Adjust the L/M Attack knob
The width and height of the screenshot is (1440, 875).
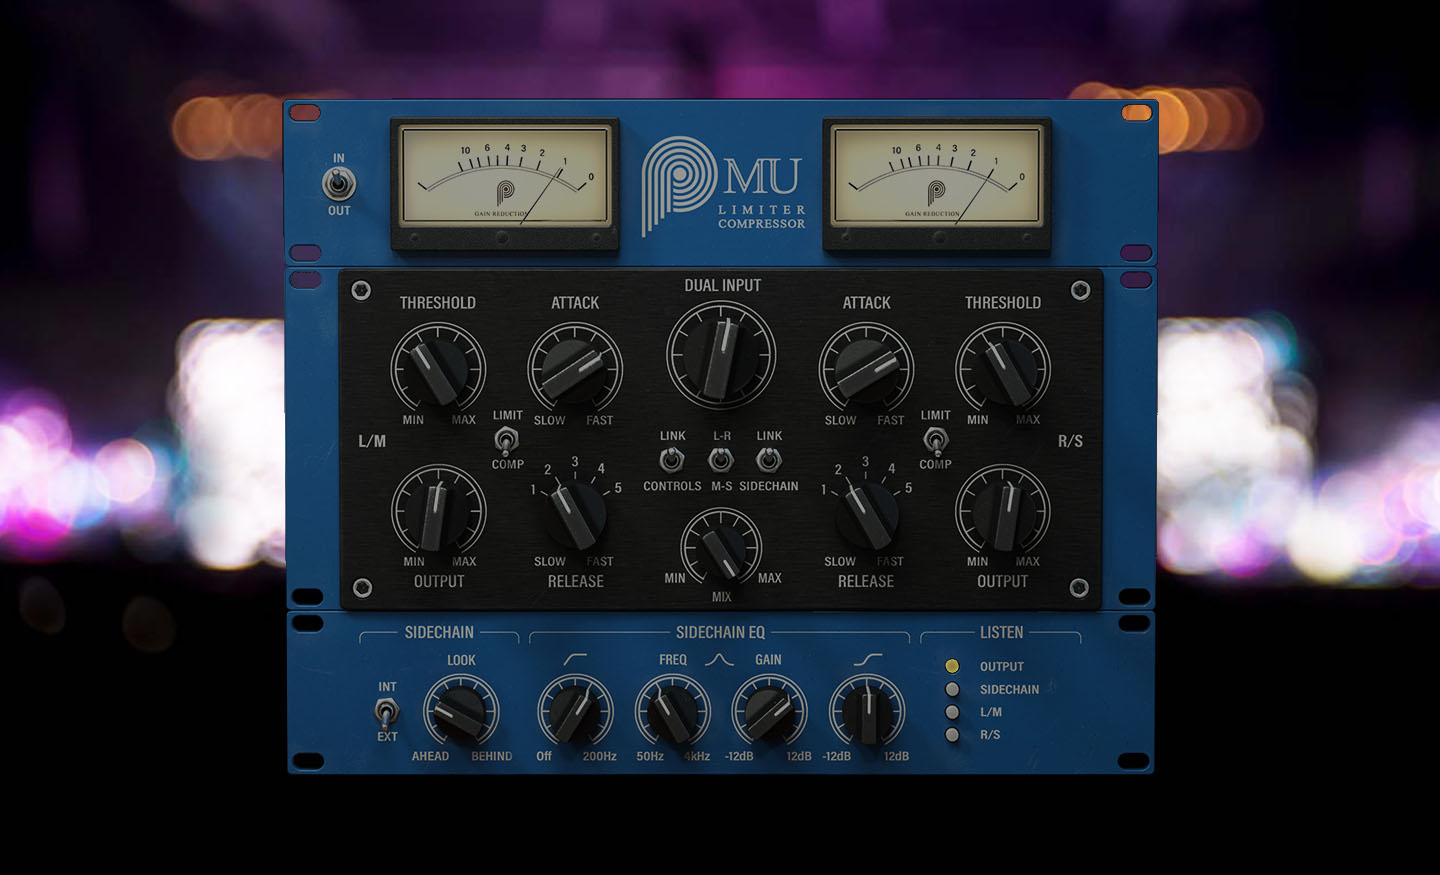tap(574, 369)
